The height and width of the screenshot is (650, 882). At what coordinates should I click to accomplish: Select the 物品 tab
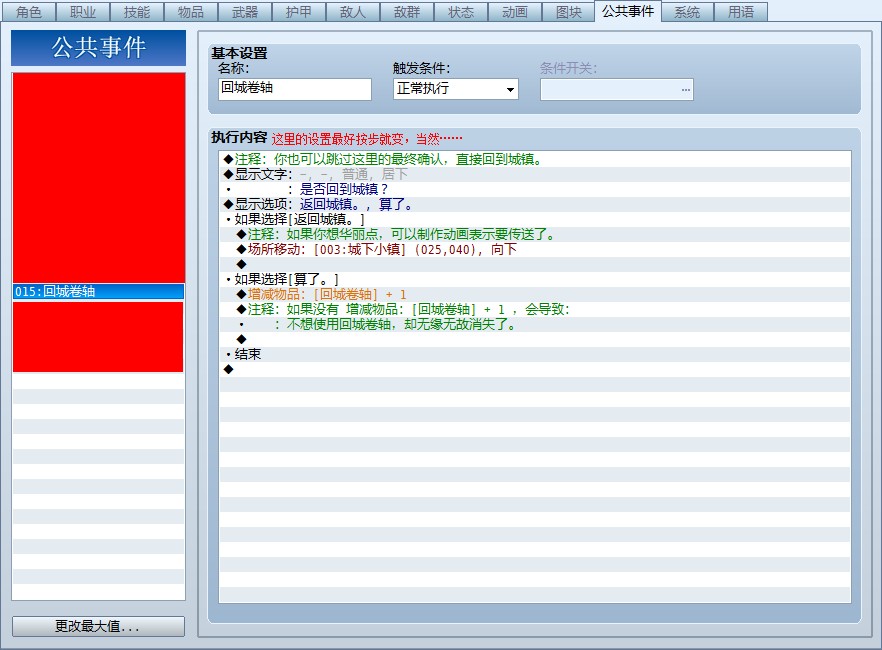pos(191,12)
